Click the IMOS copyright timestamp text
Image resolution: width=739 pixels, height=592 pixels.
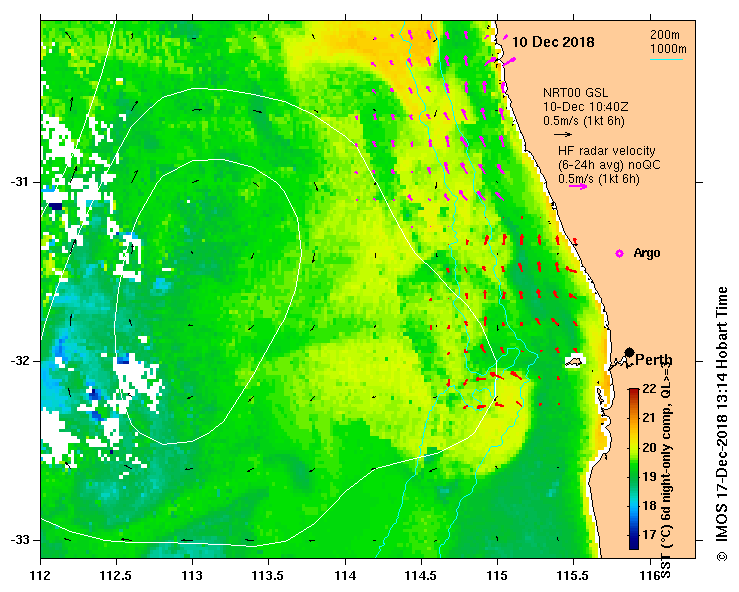pyautogui.click(x=722, y=424)
